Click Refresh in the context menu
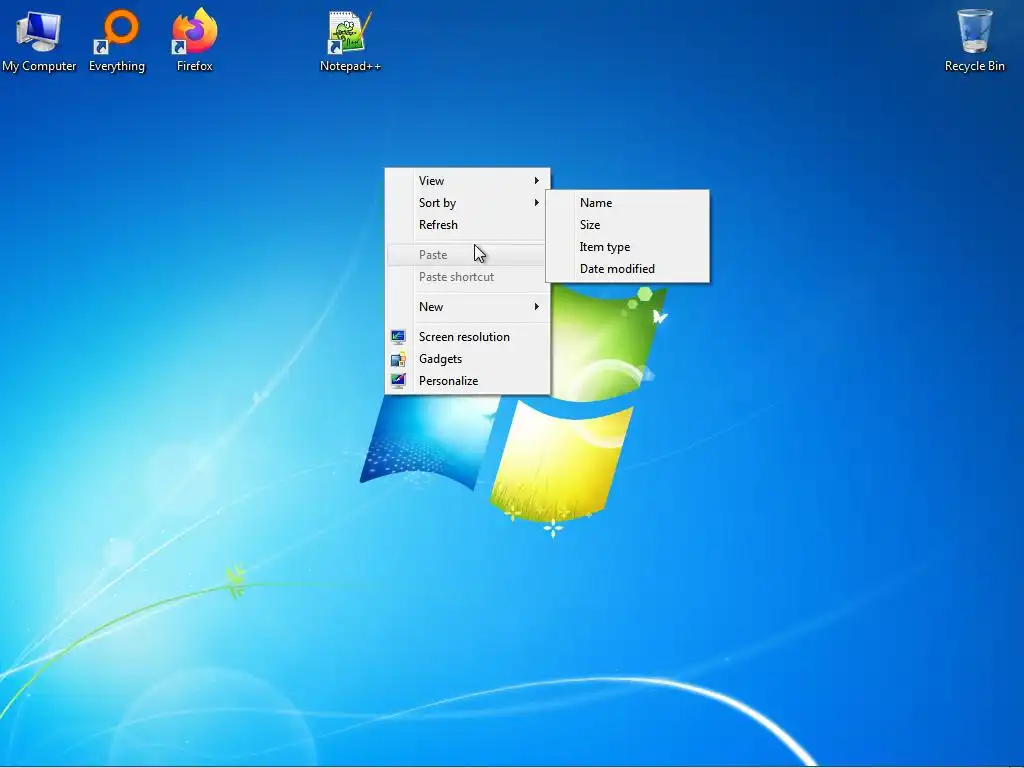This screenshot has height=768, width=1024. coord(467,225)
